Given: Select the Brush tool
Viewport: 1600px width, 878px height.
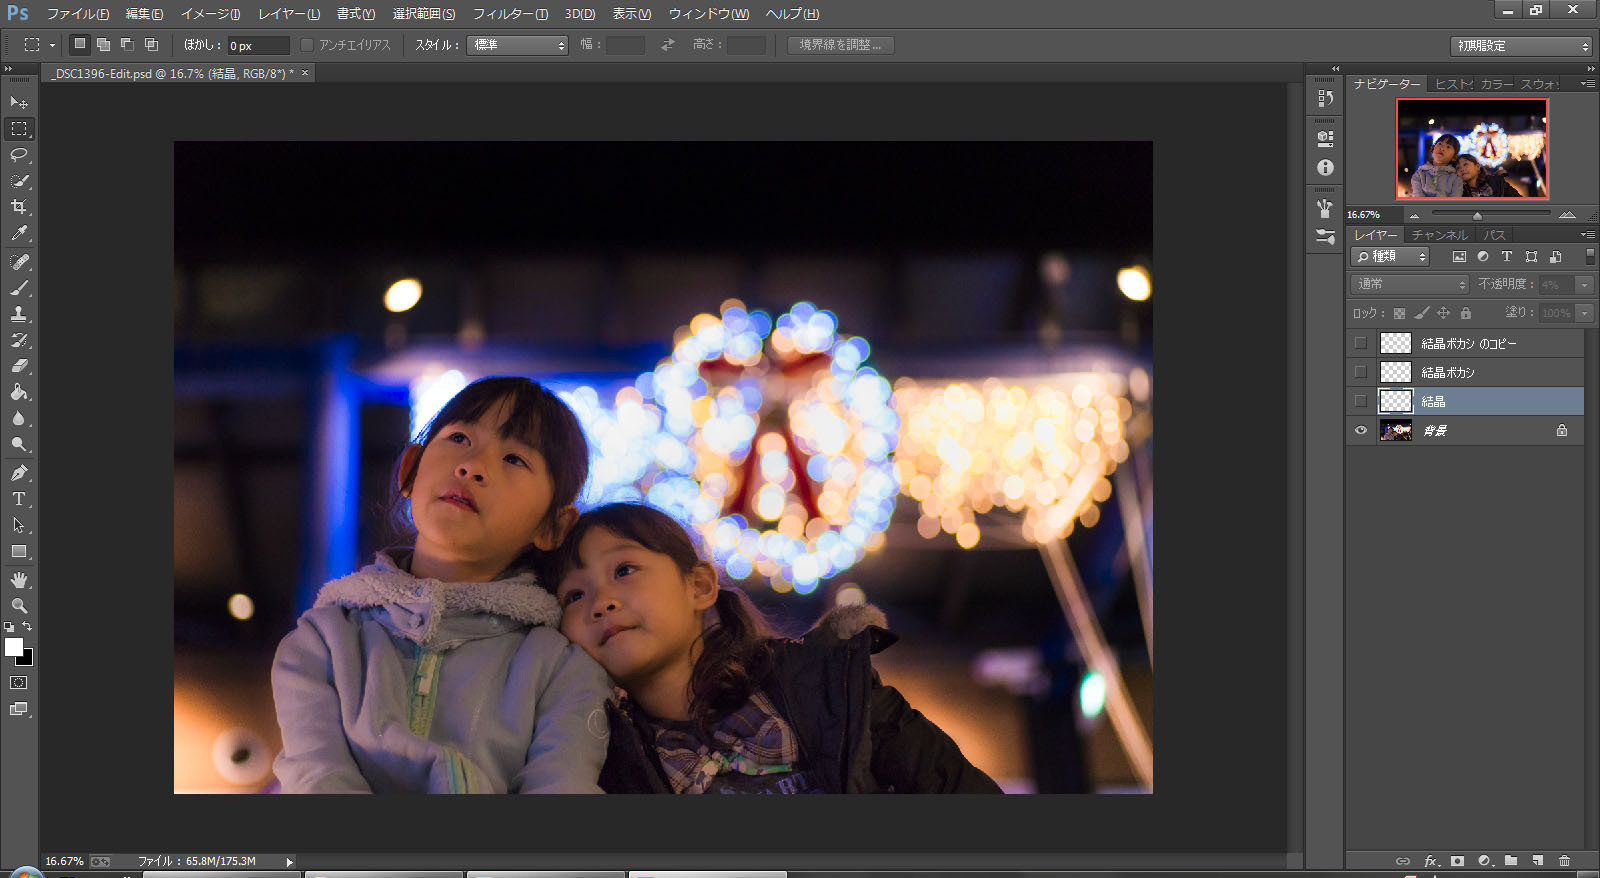Looking at the screenshot, I should [19, 288].
